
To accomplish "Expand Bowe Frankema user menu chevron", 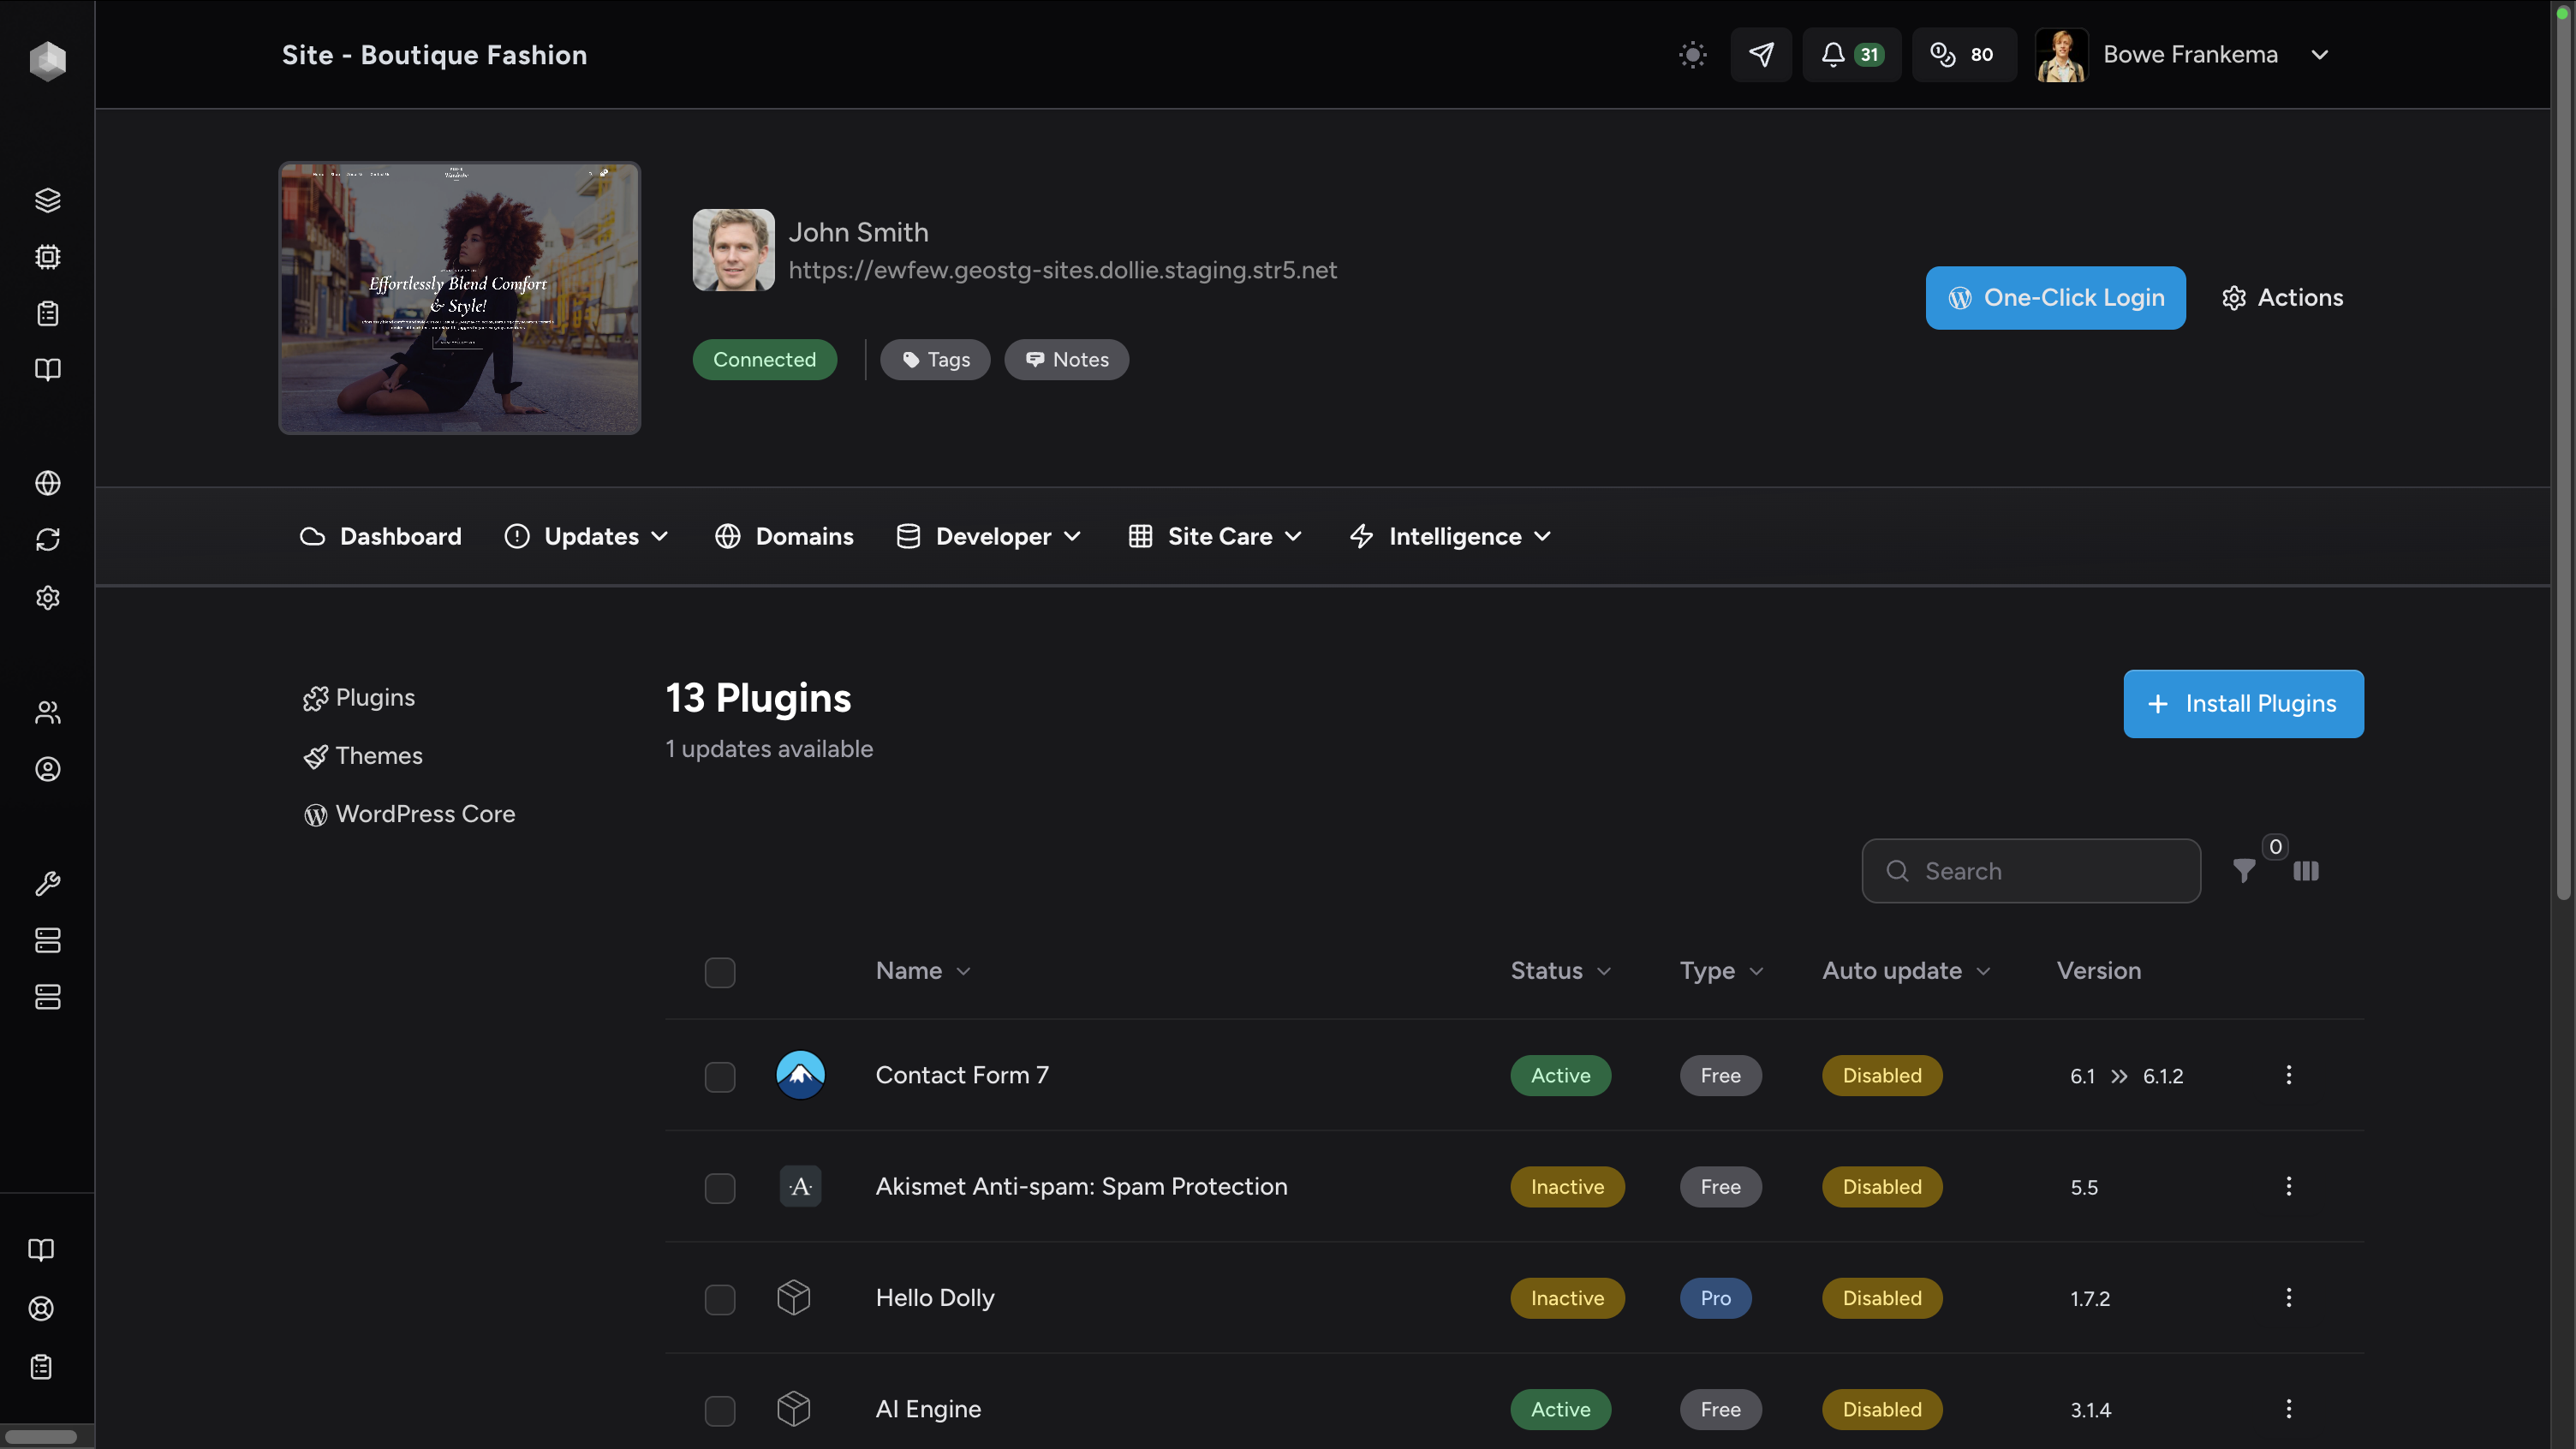I will pyautogui.click(x=2320, y=55).
